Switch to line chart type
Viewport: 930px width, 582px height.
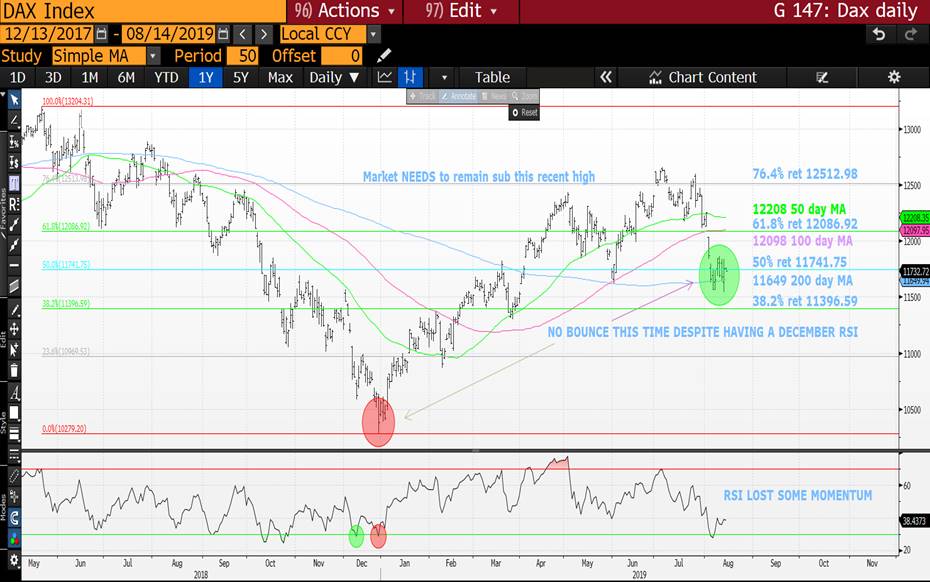(x=384, y=77)
